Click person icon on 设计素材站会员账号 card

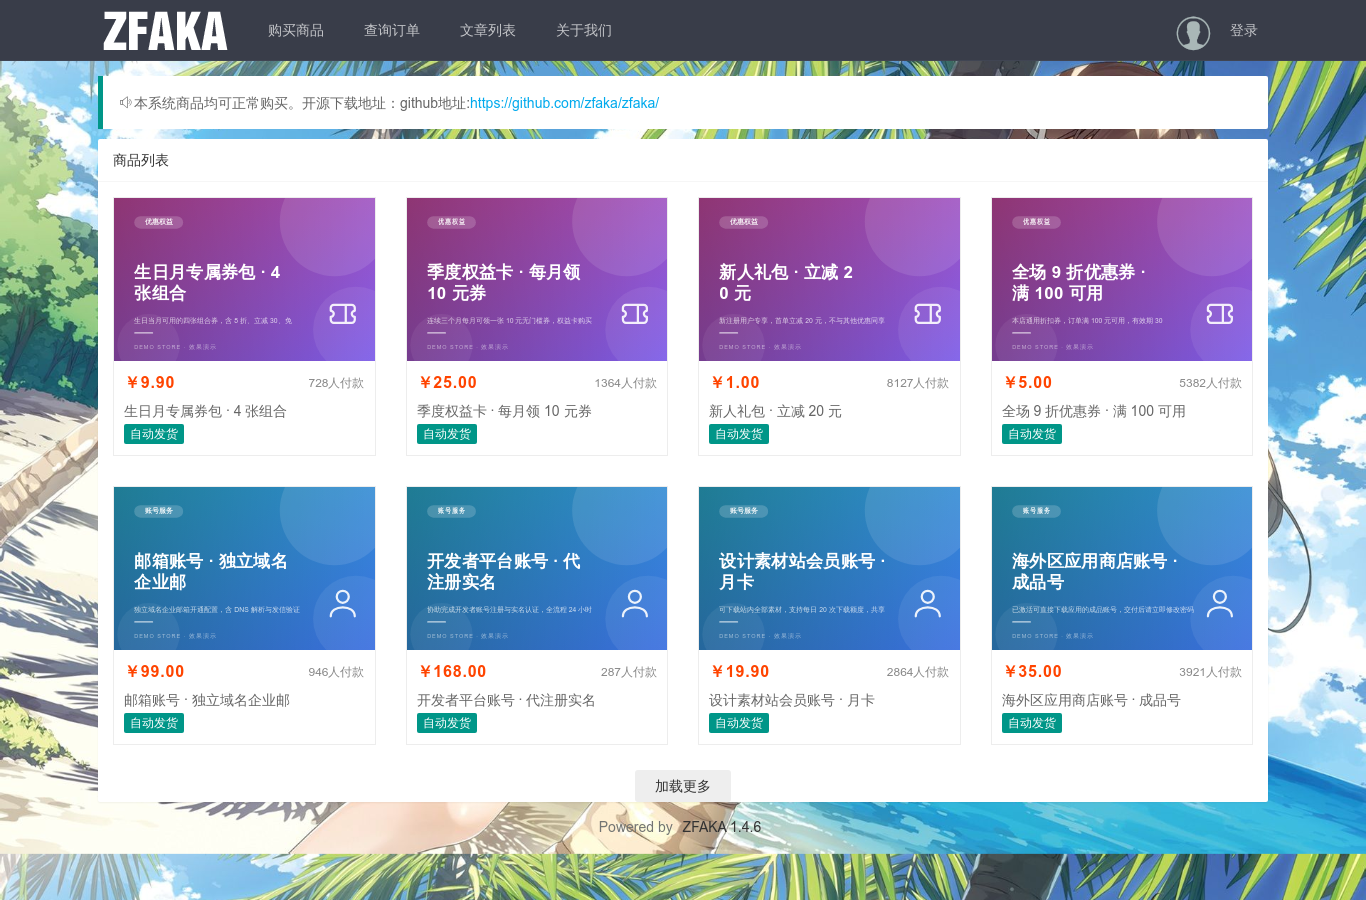pyautogui.click(x=928, y=603)
